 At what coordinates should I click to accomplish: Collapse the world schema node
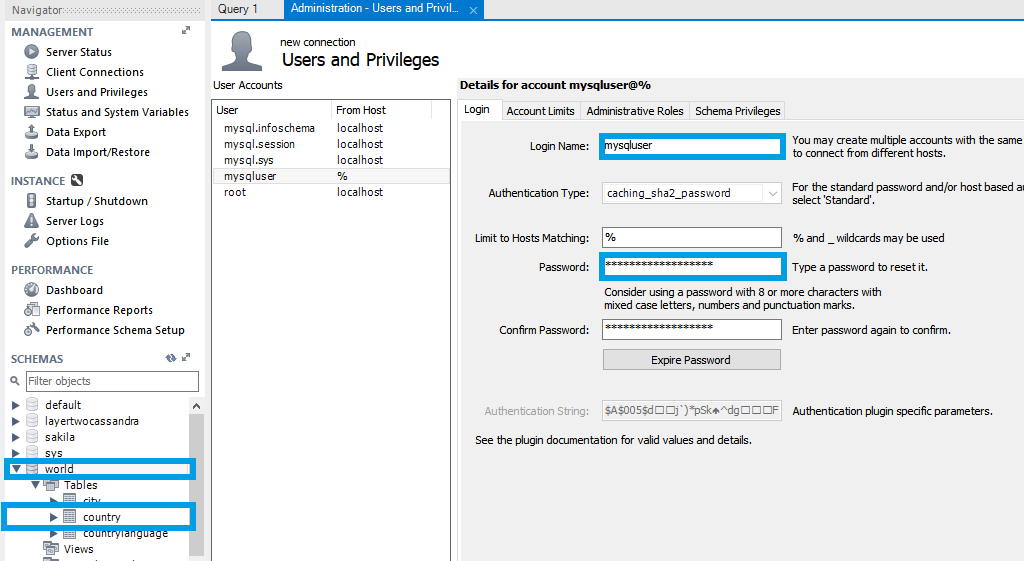(x=16, y=469)
